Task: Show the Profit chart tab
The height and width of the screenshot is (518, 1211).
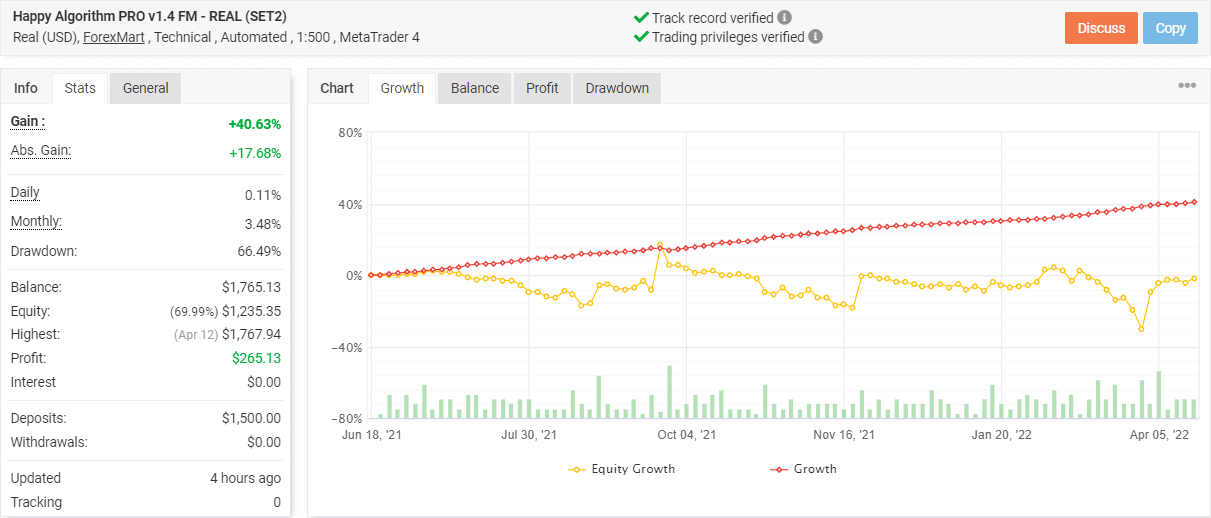Action: pos(542,88)
